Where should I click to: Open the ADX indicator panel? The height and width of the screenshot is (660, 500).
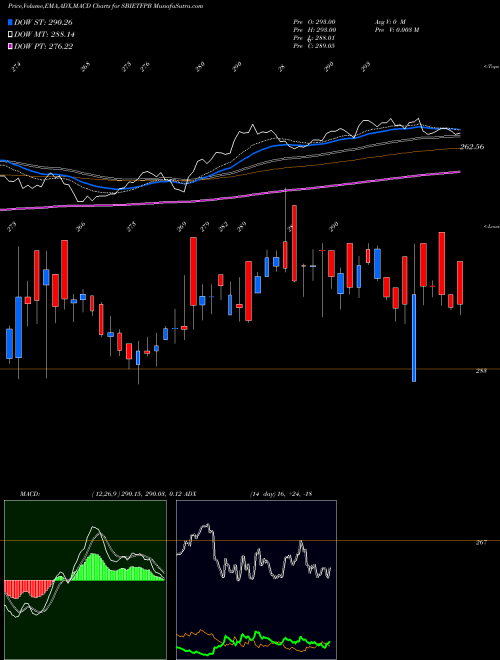click(256, 580)
